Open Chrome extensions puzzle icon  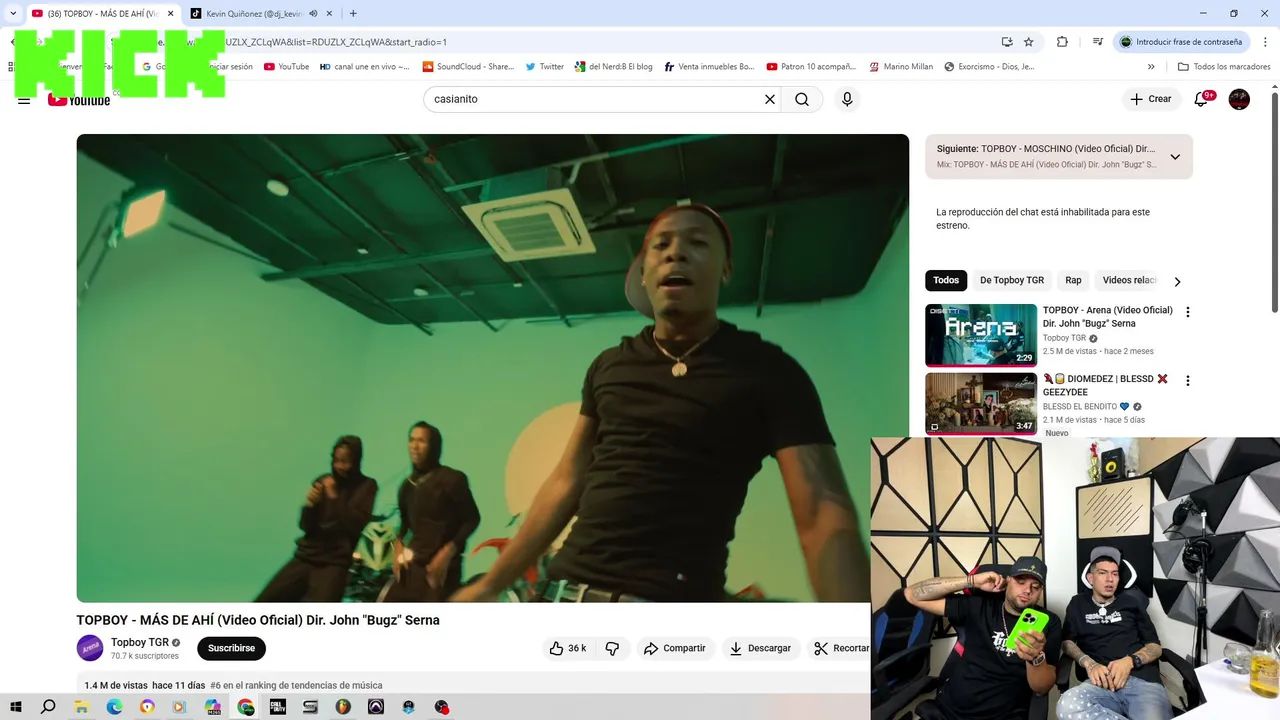1062,42
